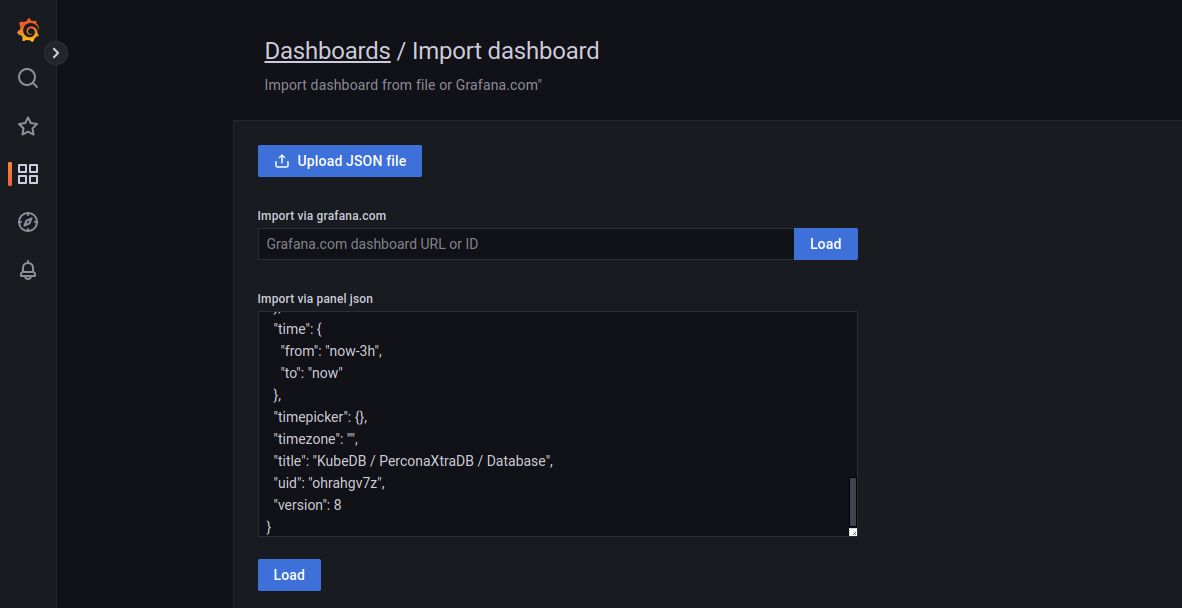Open the Dashboards breadcrumb link

click(x=327, y=50)
